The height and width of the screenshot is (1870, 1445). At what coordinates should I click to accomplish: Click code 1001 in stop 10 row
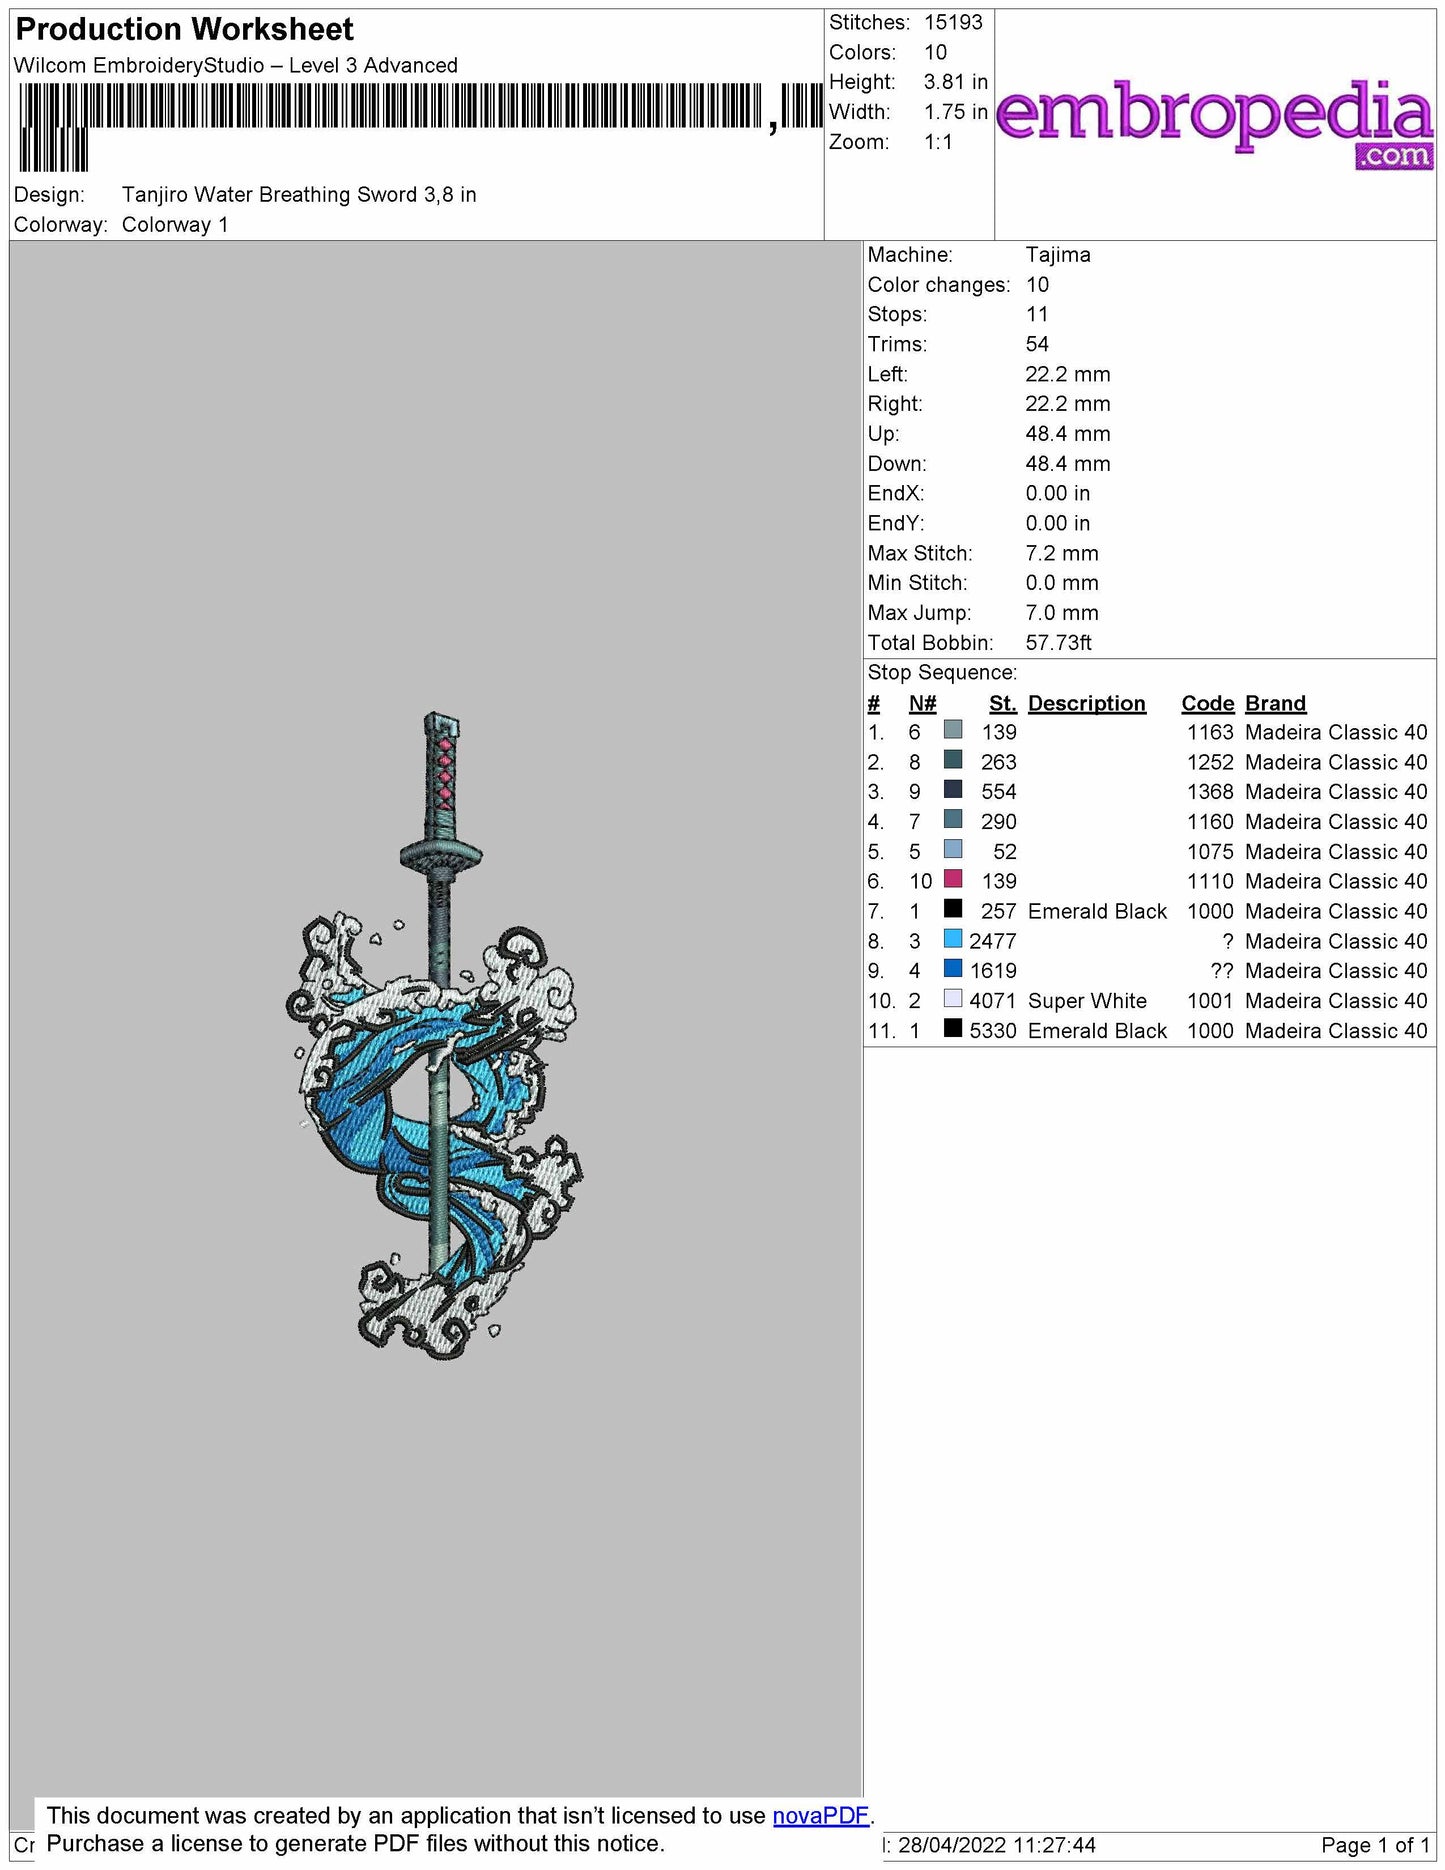[x=1210, y=1001]
